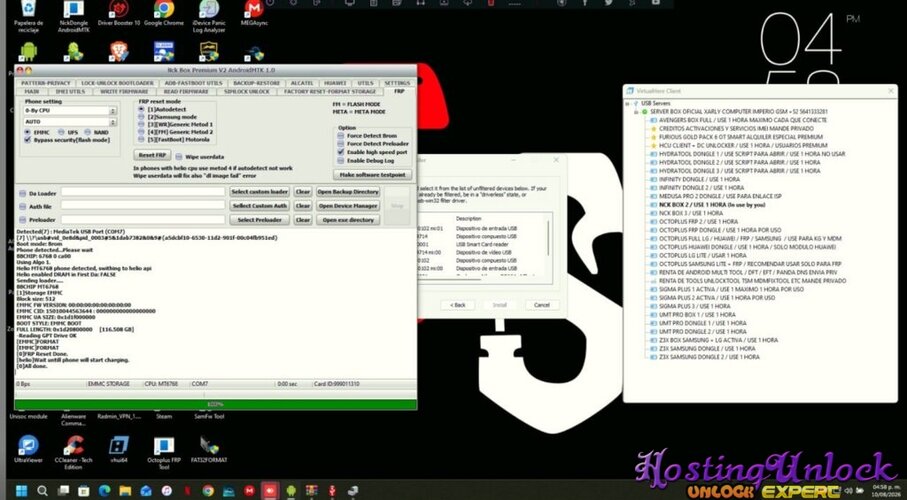The image size is (907, 500).
Task: Open the SETTINGS tab
Action: (x=397, y=83)
